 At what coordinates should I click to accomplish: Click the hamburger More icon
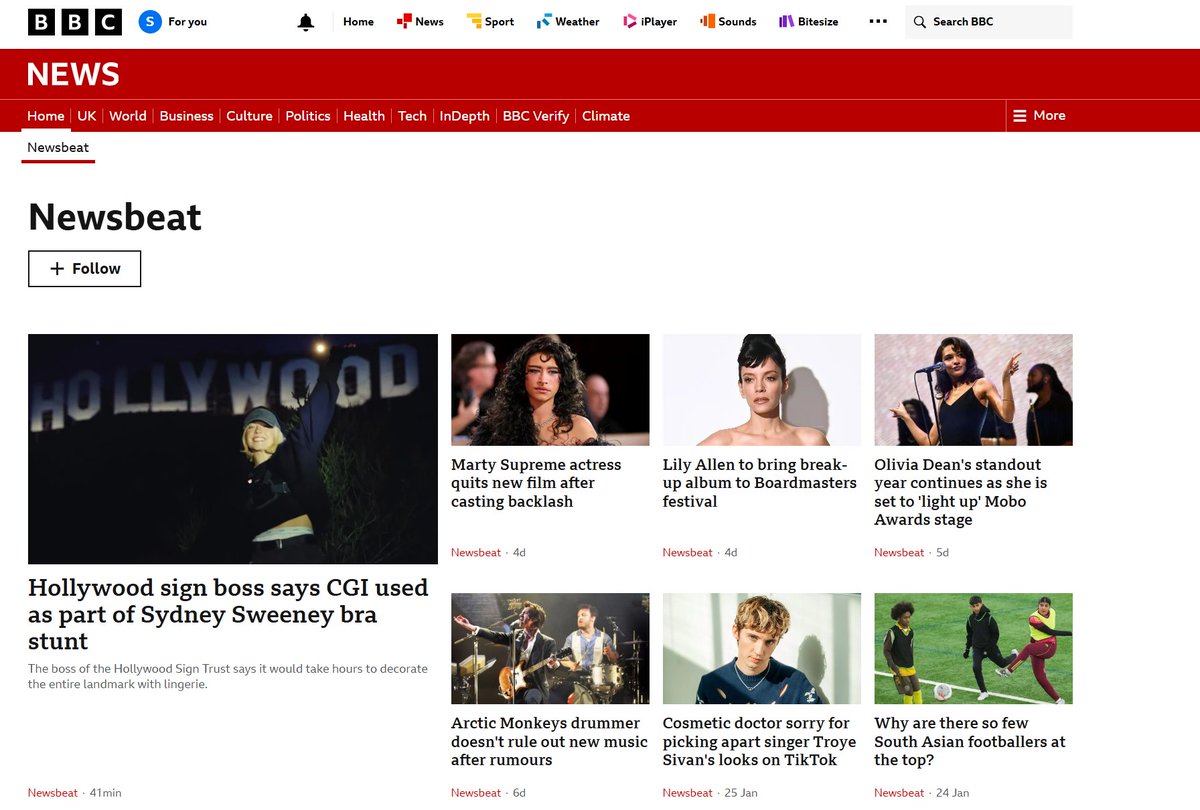(1020, 116)
